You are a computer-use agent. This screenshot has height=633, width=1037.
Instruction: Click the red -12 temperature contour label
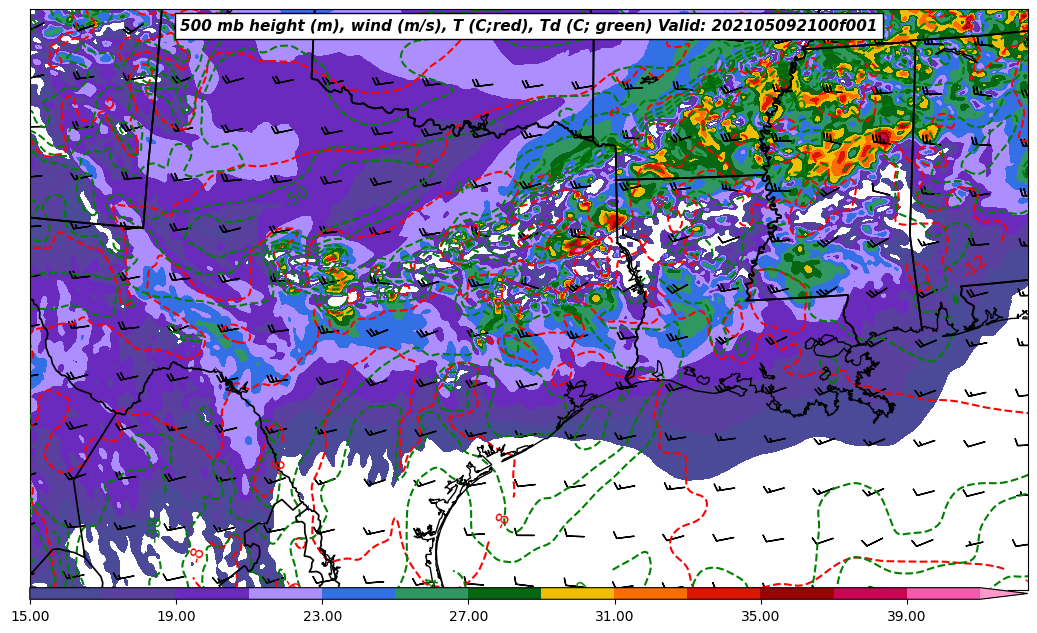(975, 266)
